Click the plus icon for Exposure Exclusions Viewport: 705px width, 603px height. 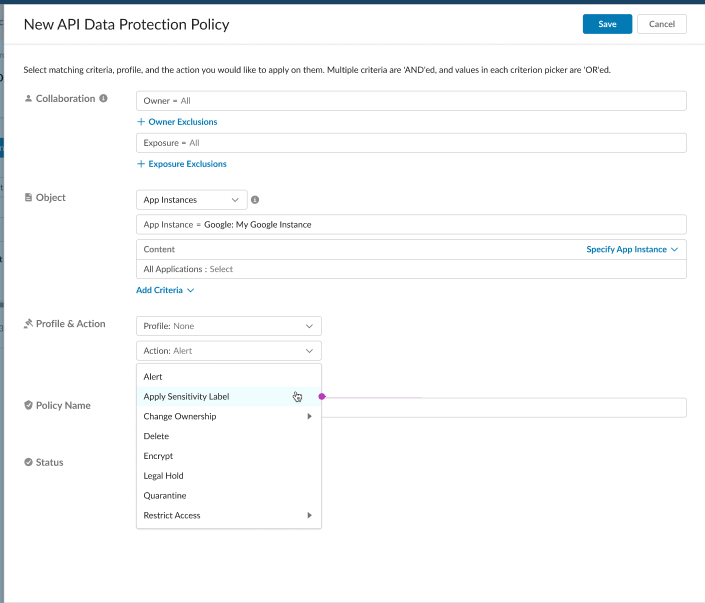click(141, 164)
